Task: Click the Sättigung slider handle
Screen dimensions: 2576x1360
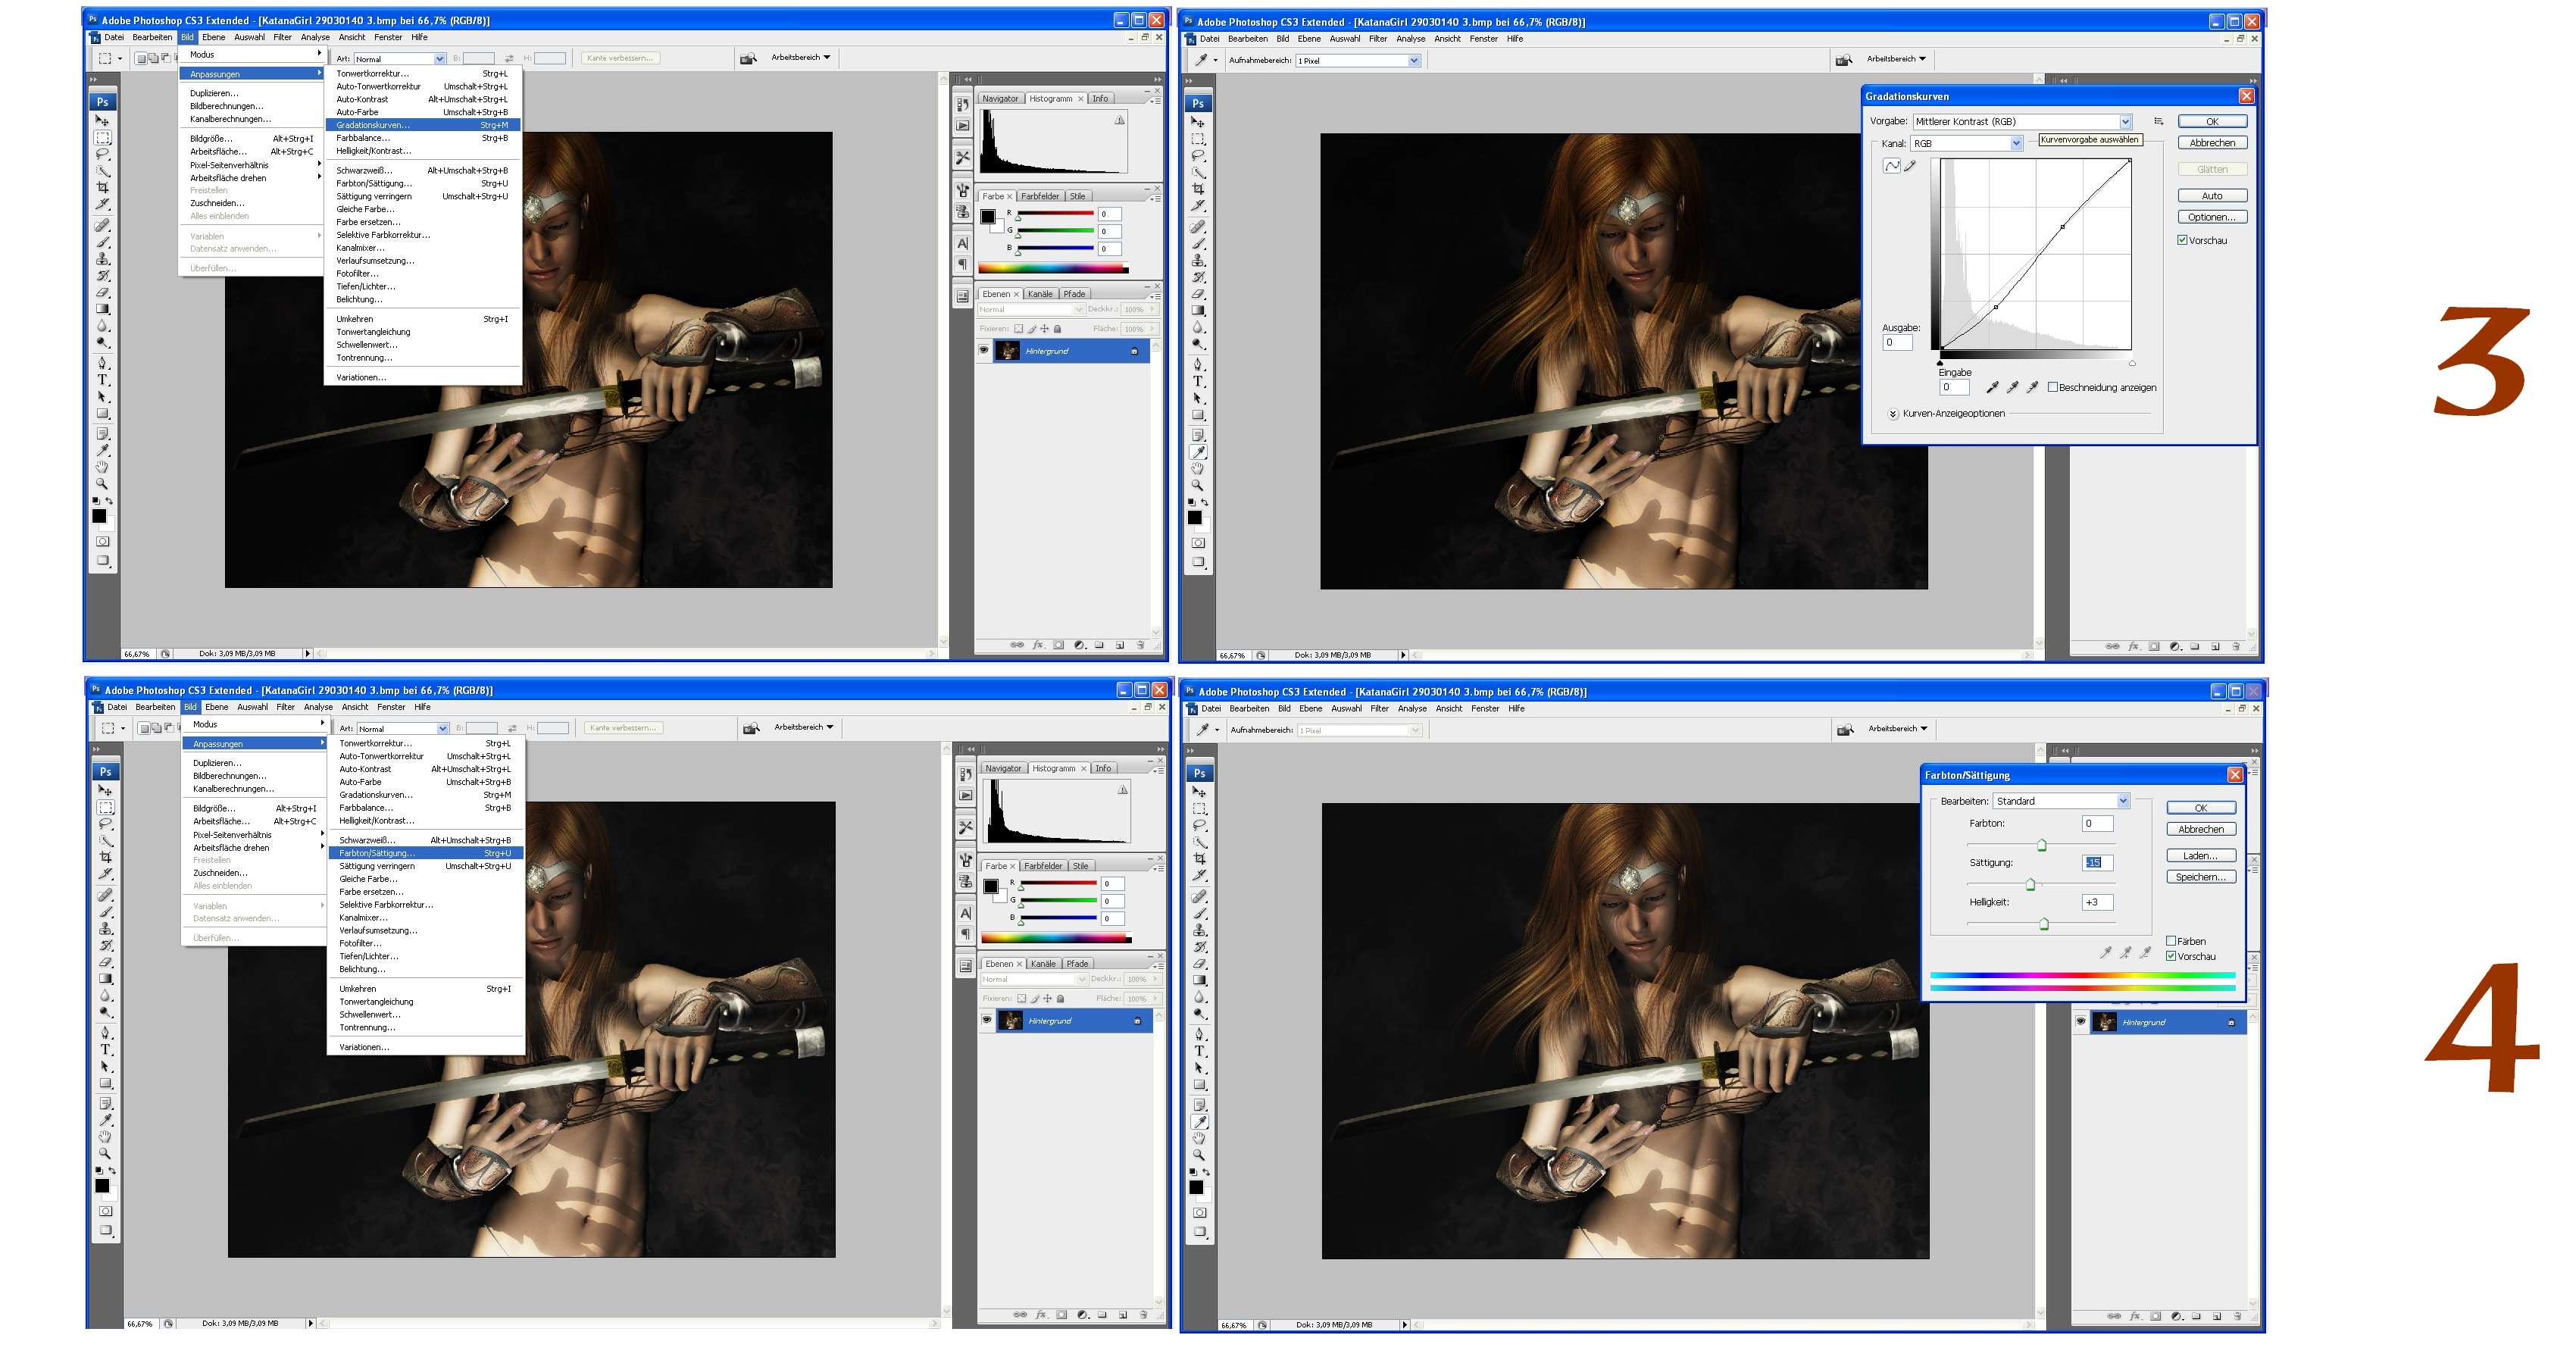Action: tap(2030, 884)
